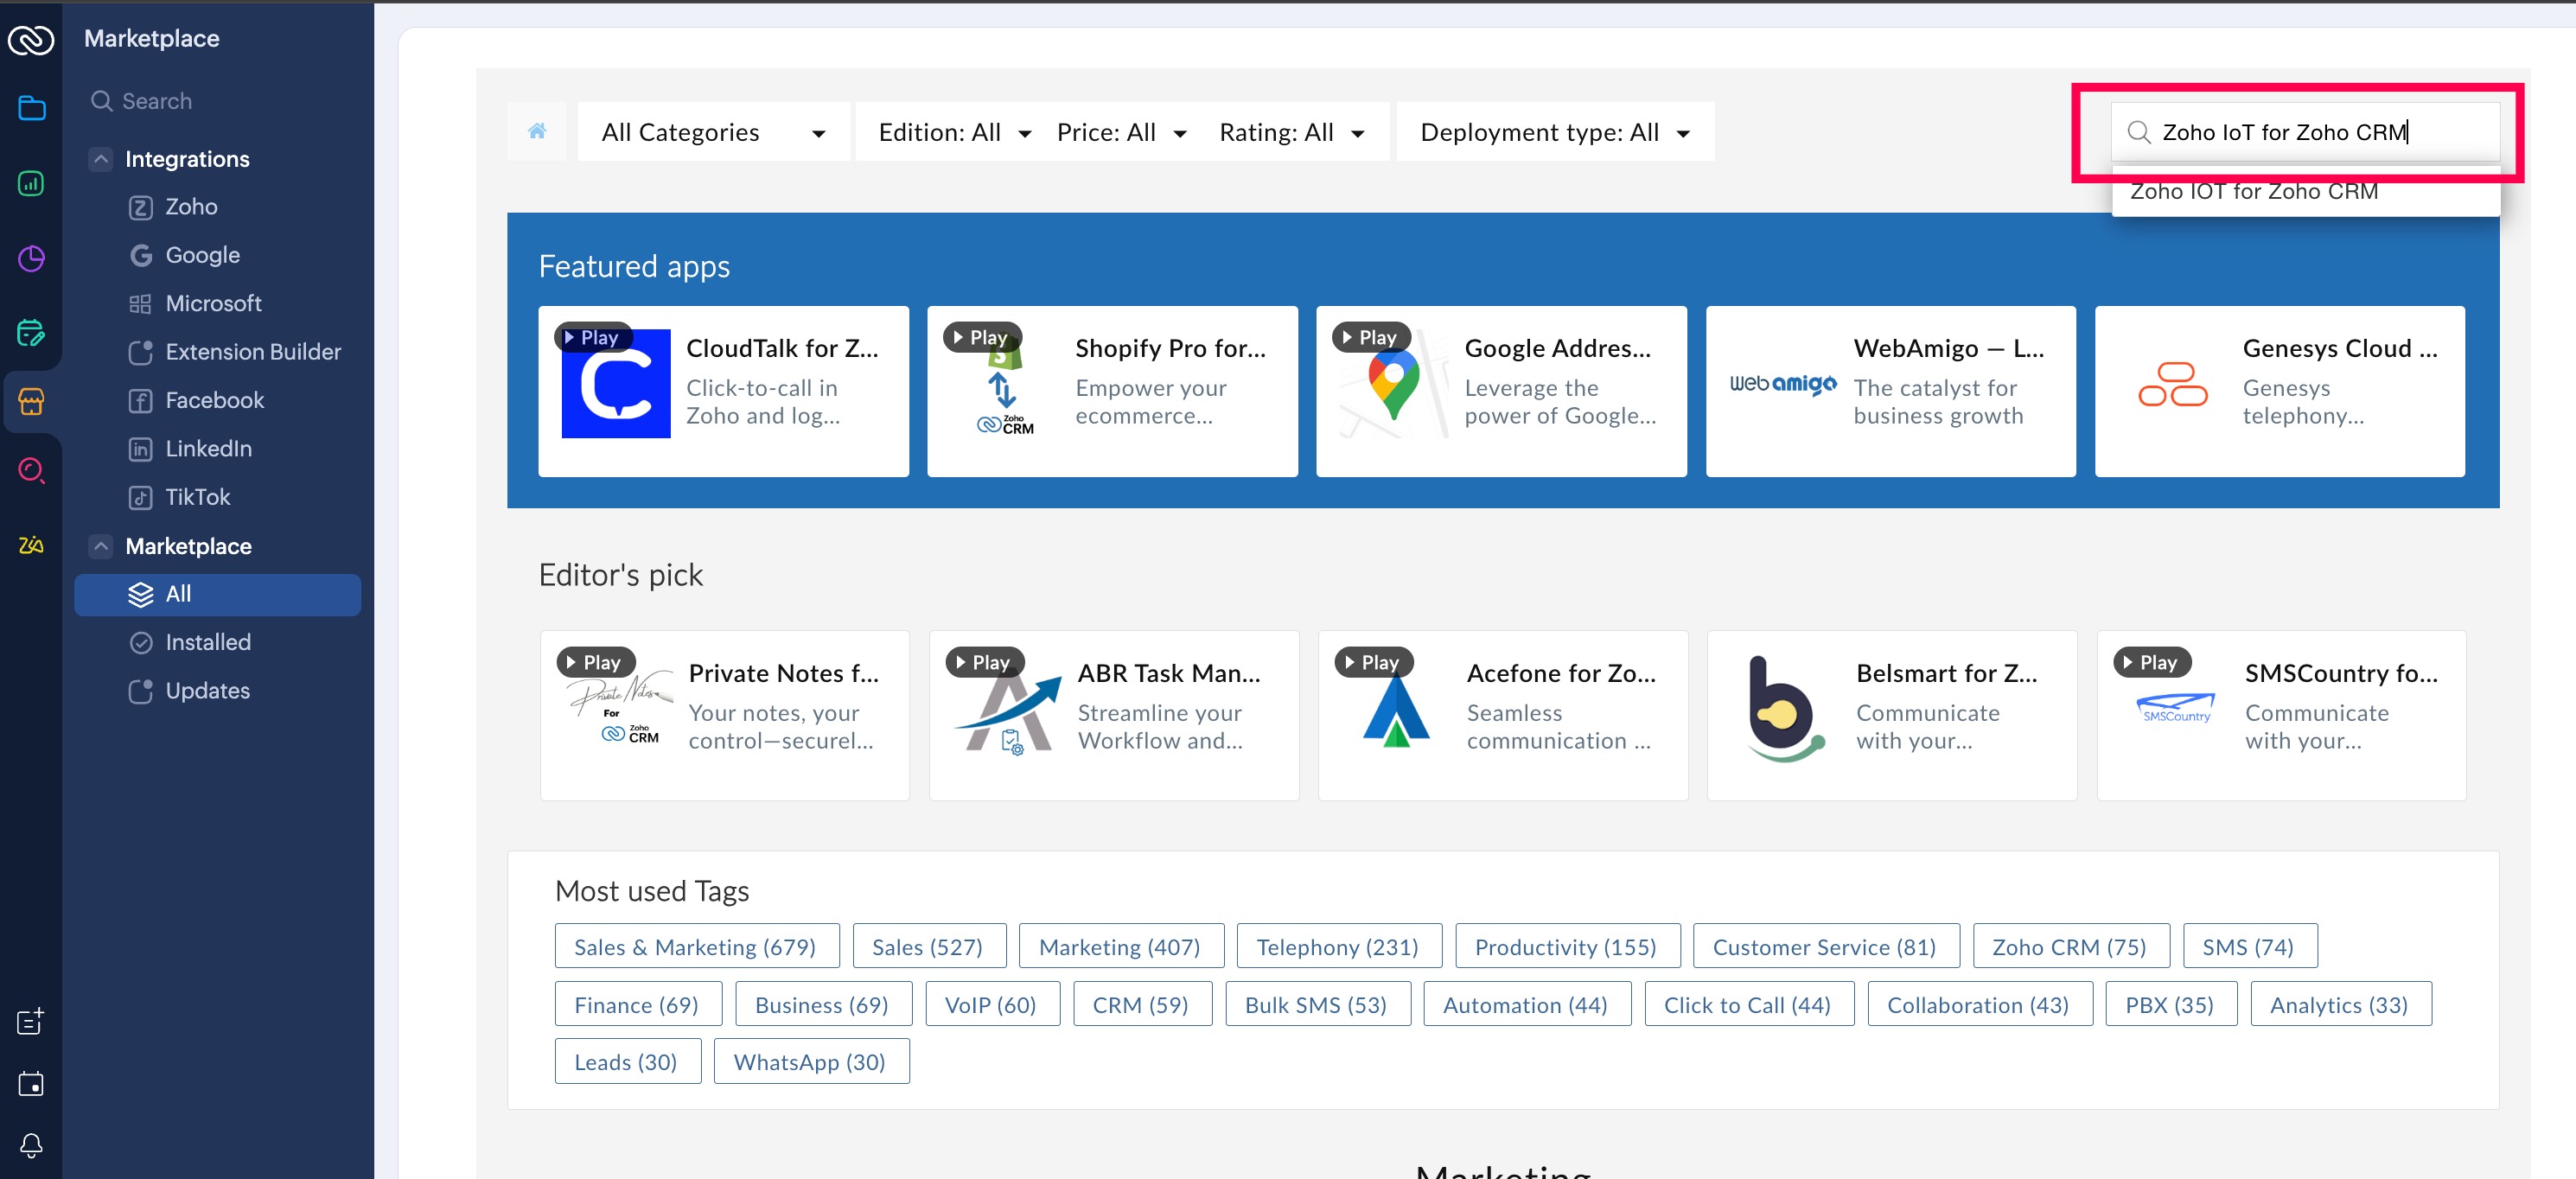Click the magnifier icon in app search box
2576x1179 pixels.
point(2138,132)
